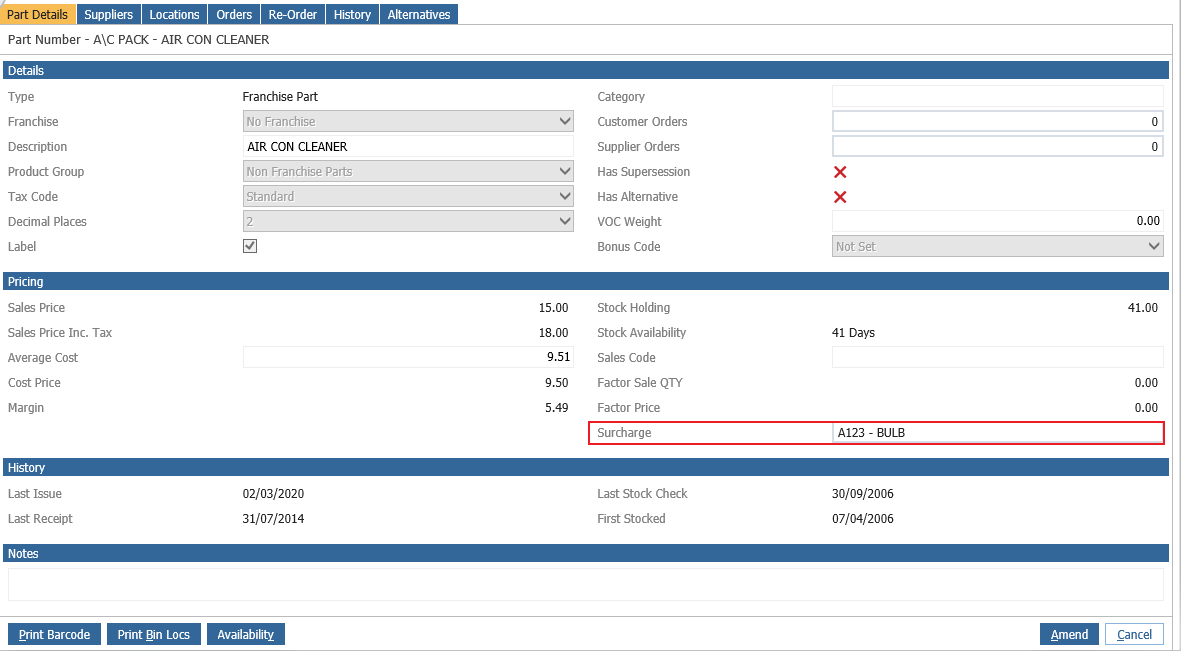Open the Alternatives tab

click(419, 14)
